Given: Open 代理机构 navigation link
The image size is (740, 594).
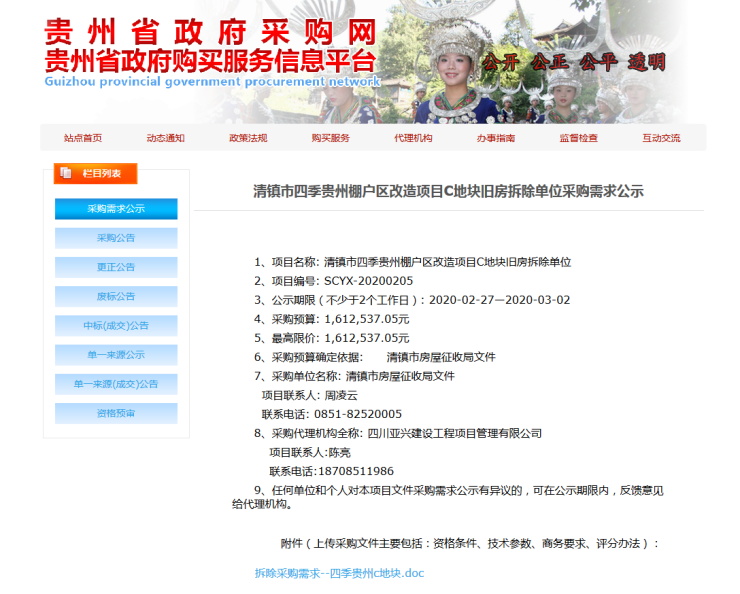Looking at the screenshot, I should [x=413, y=138].
